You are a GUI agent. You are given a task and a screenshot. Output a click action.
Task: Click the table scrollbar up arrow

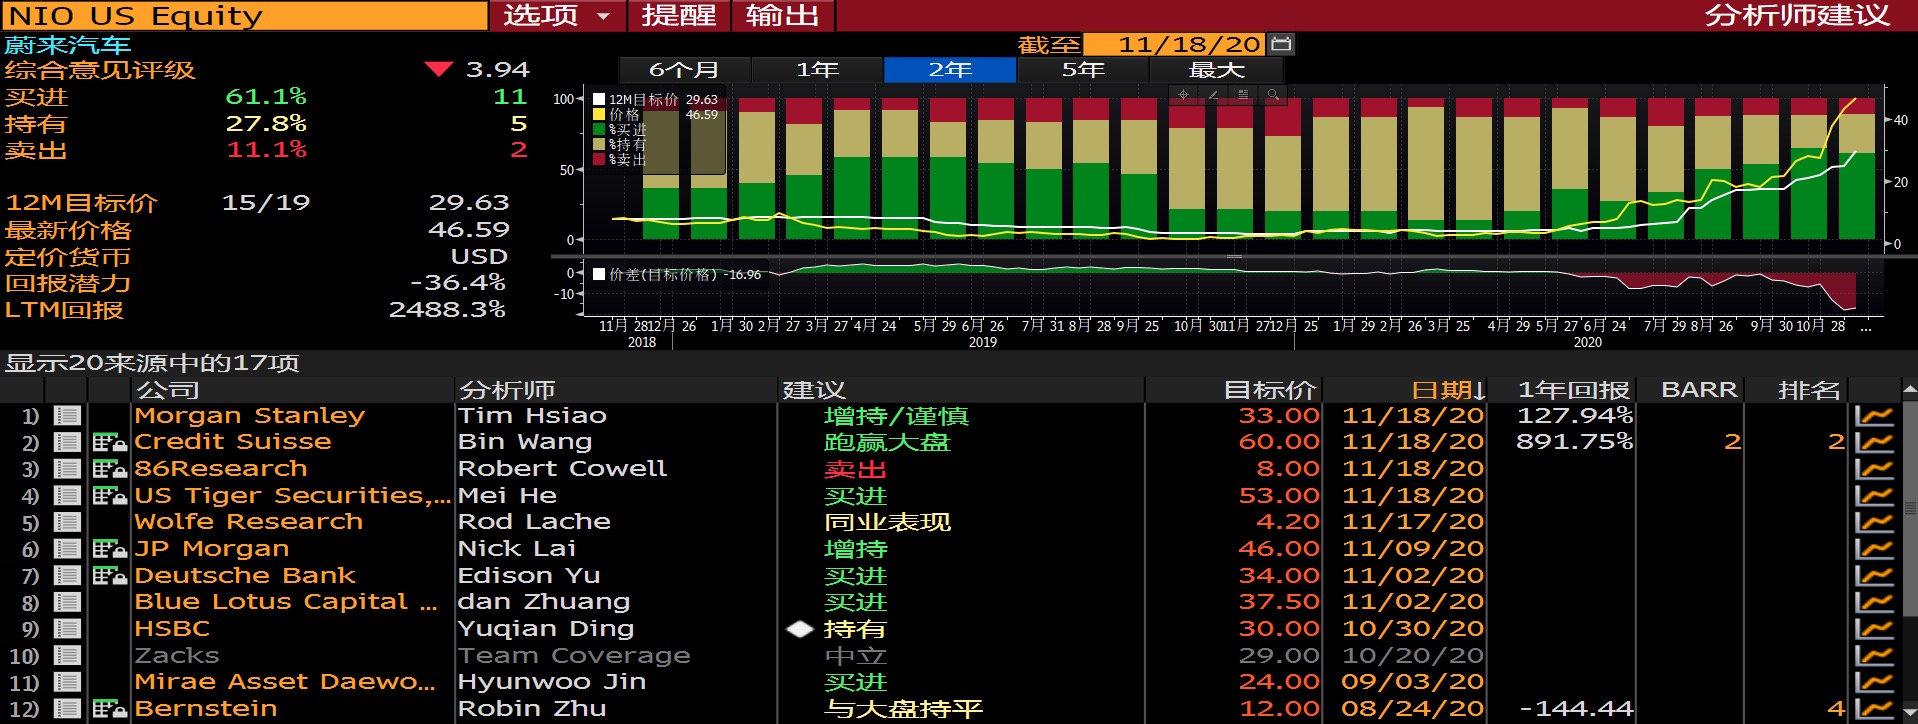pos(1909,389)
